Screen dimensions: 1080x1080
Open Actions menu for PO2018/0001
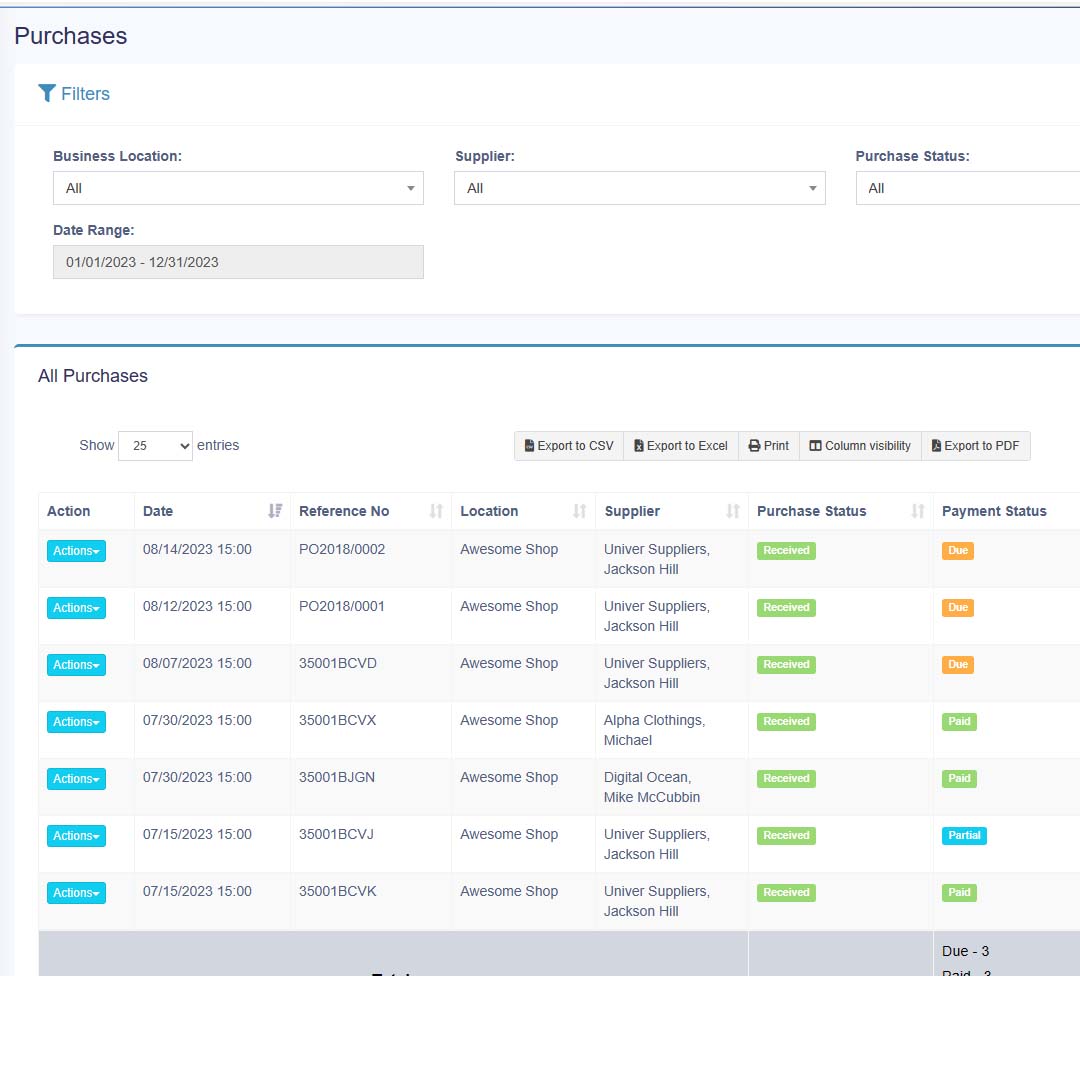point(76,608)
